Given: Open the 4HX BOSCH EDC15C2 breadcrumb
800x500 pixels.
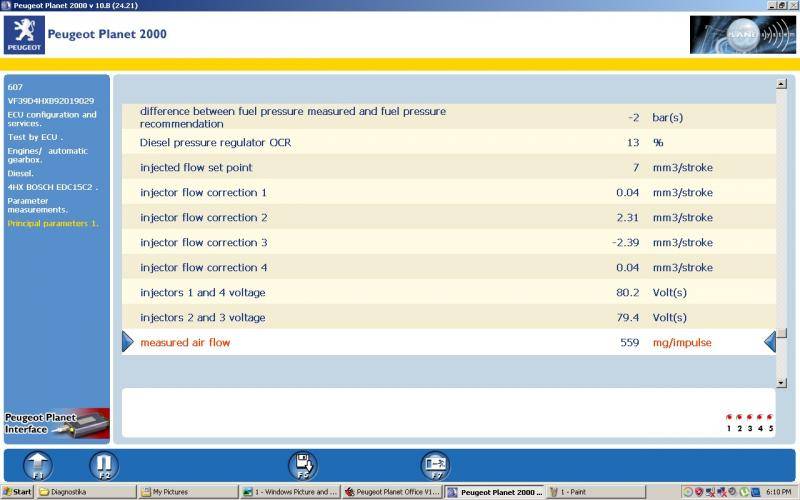Looking at the screenshot, I should coord(52,187).
